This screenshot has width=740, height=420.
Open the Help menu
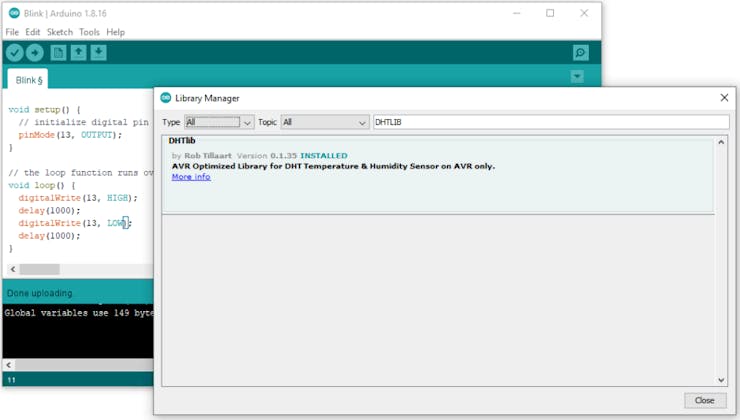pyautogui.click(x=116, y=32)
